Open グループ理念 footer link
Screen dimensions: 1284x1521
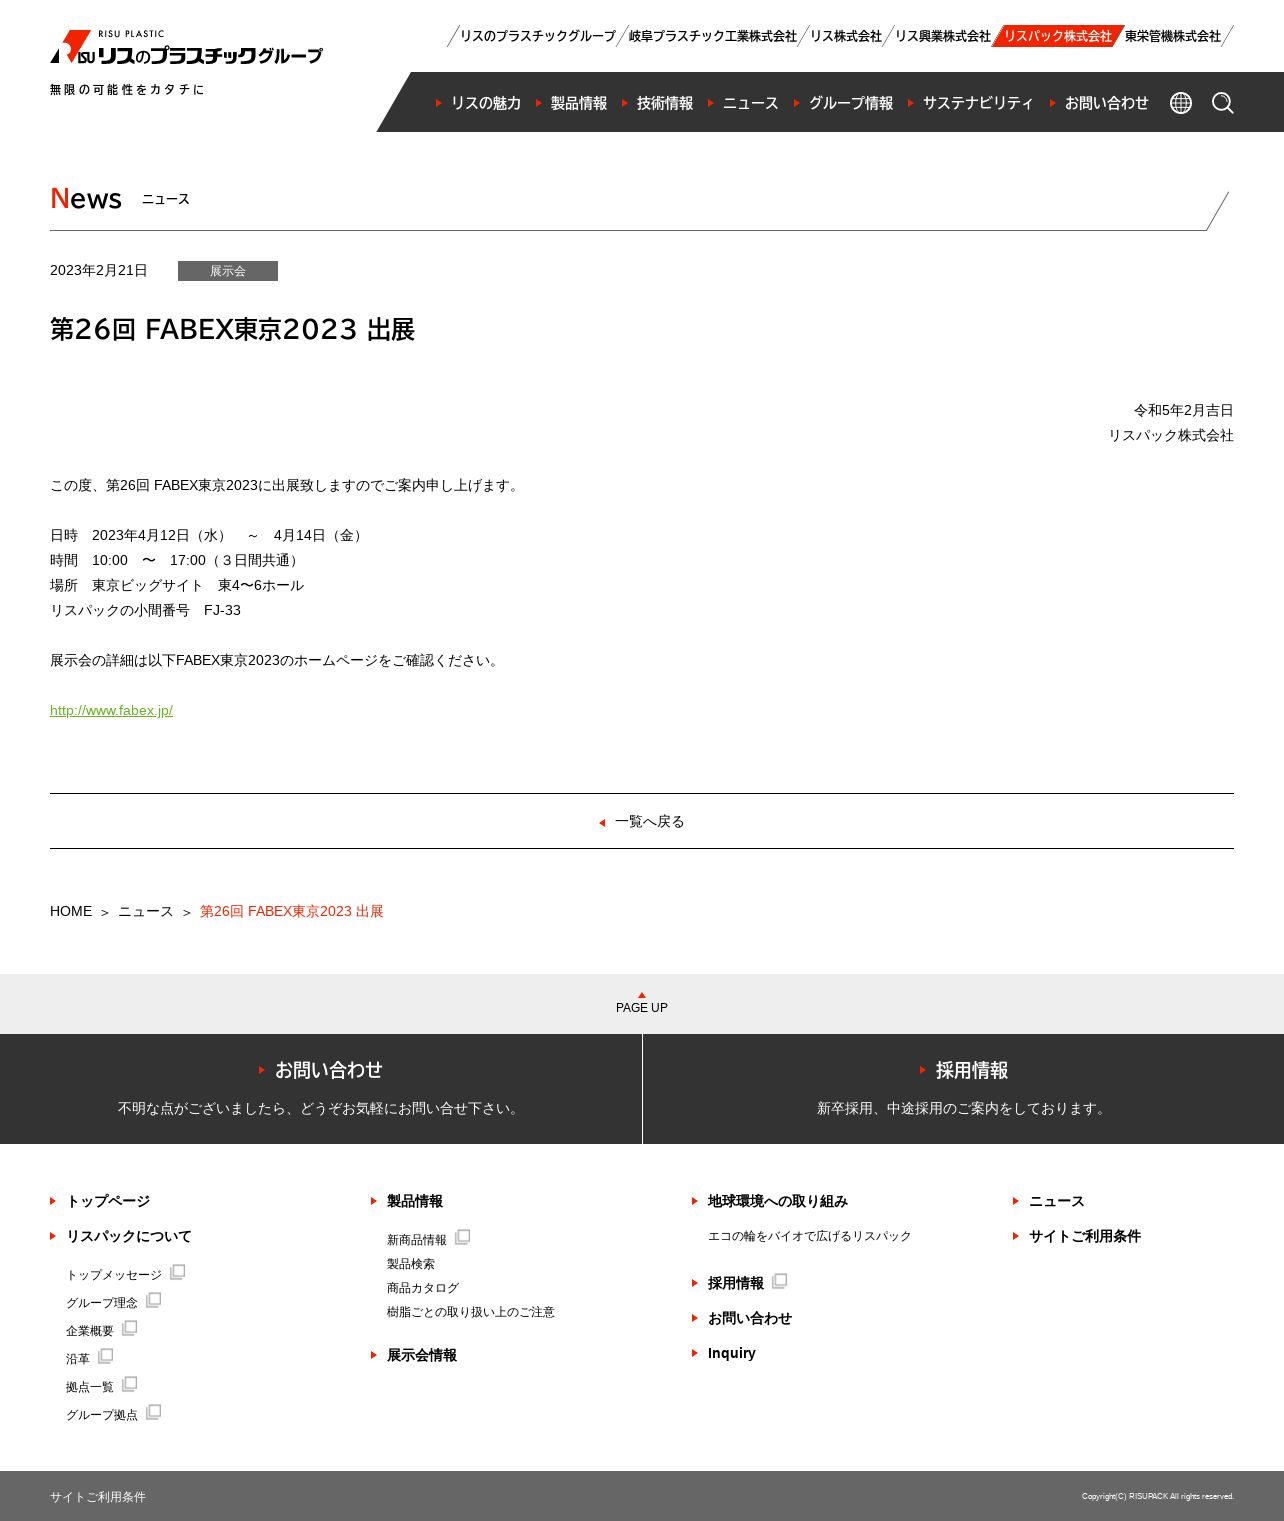(102, 1303)
